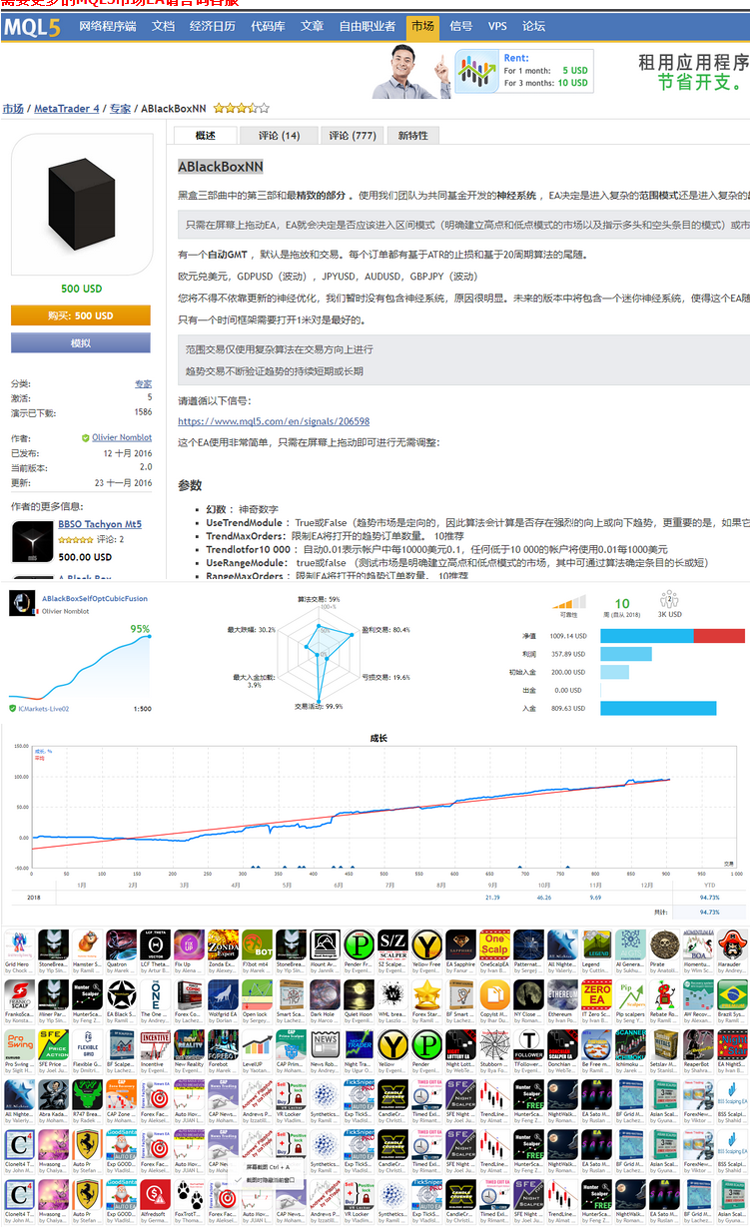
Task: Open the 市场 breadcrumb link
Action: pos(13,108)
